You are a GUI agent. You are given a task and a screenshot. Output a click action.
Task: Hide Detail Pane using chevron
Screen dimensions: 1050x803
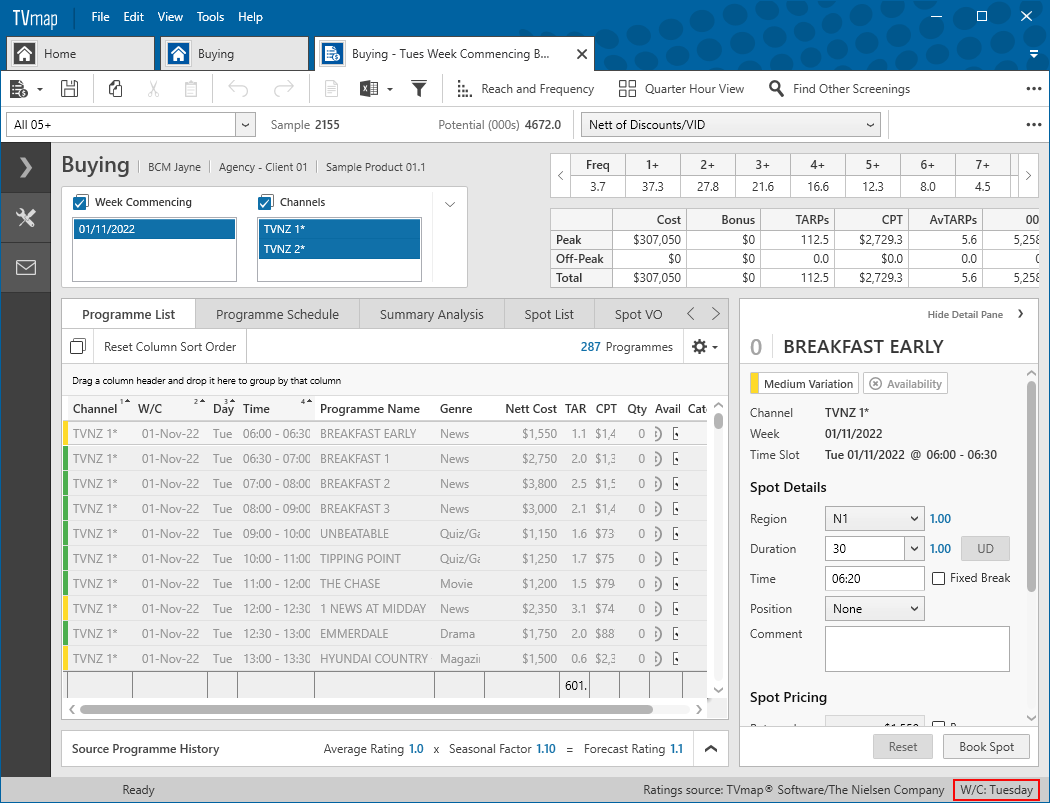click(1021, 313)
